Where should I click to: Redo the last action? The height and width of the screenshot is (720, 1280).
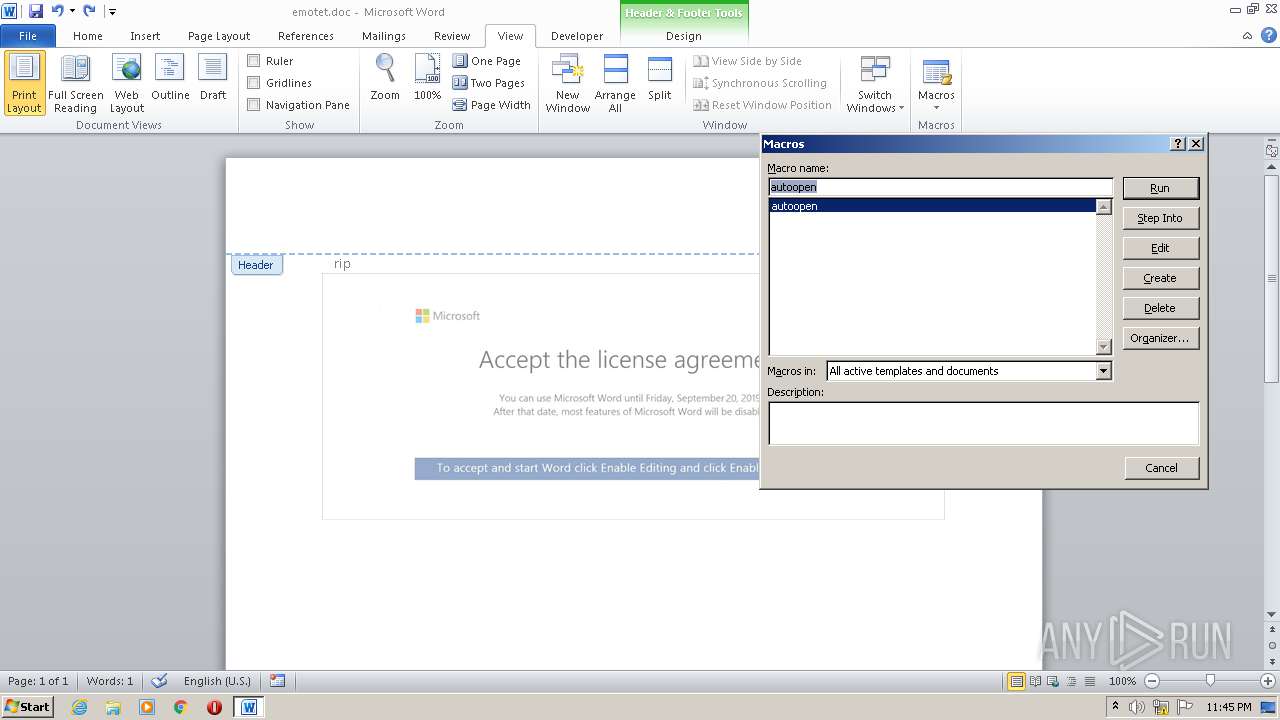point(90,11)
